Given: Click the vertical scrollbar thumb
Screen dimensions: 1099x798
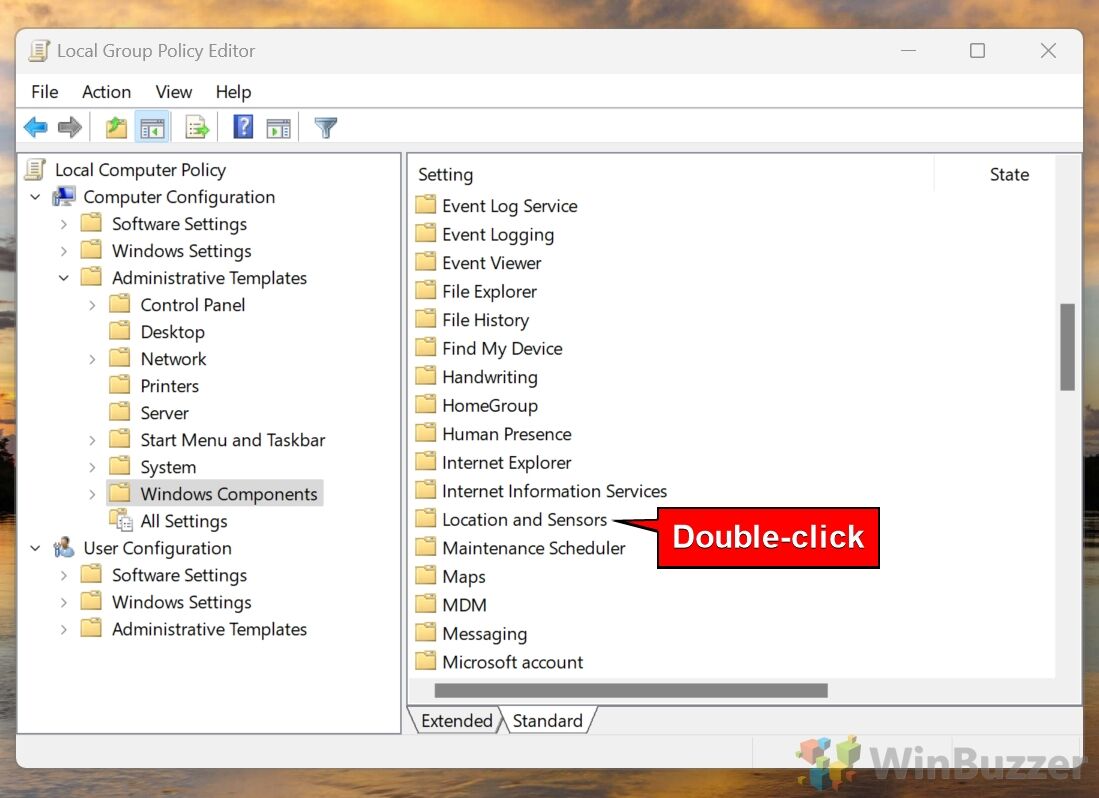Looking at the screenshot, I should 1067,346.
